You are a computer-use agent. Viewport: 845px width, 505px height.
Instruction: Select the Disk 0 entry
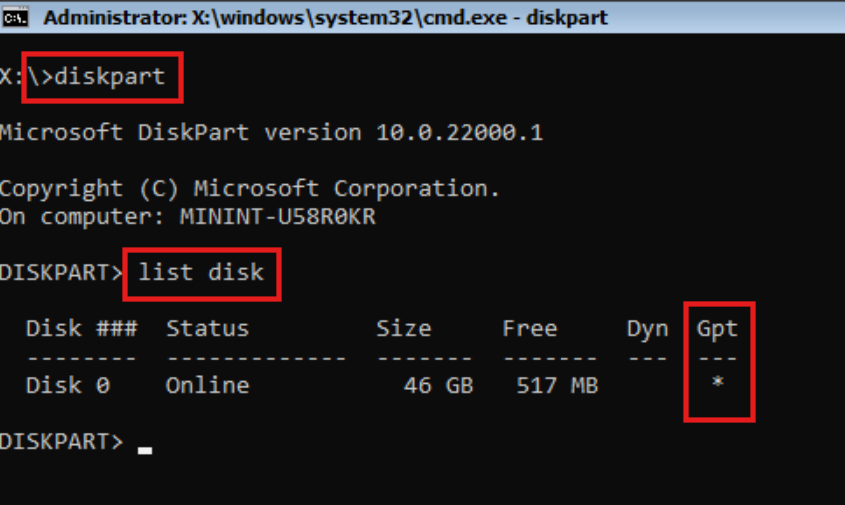coord(67,385)
